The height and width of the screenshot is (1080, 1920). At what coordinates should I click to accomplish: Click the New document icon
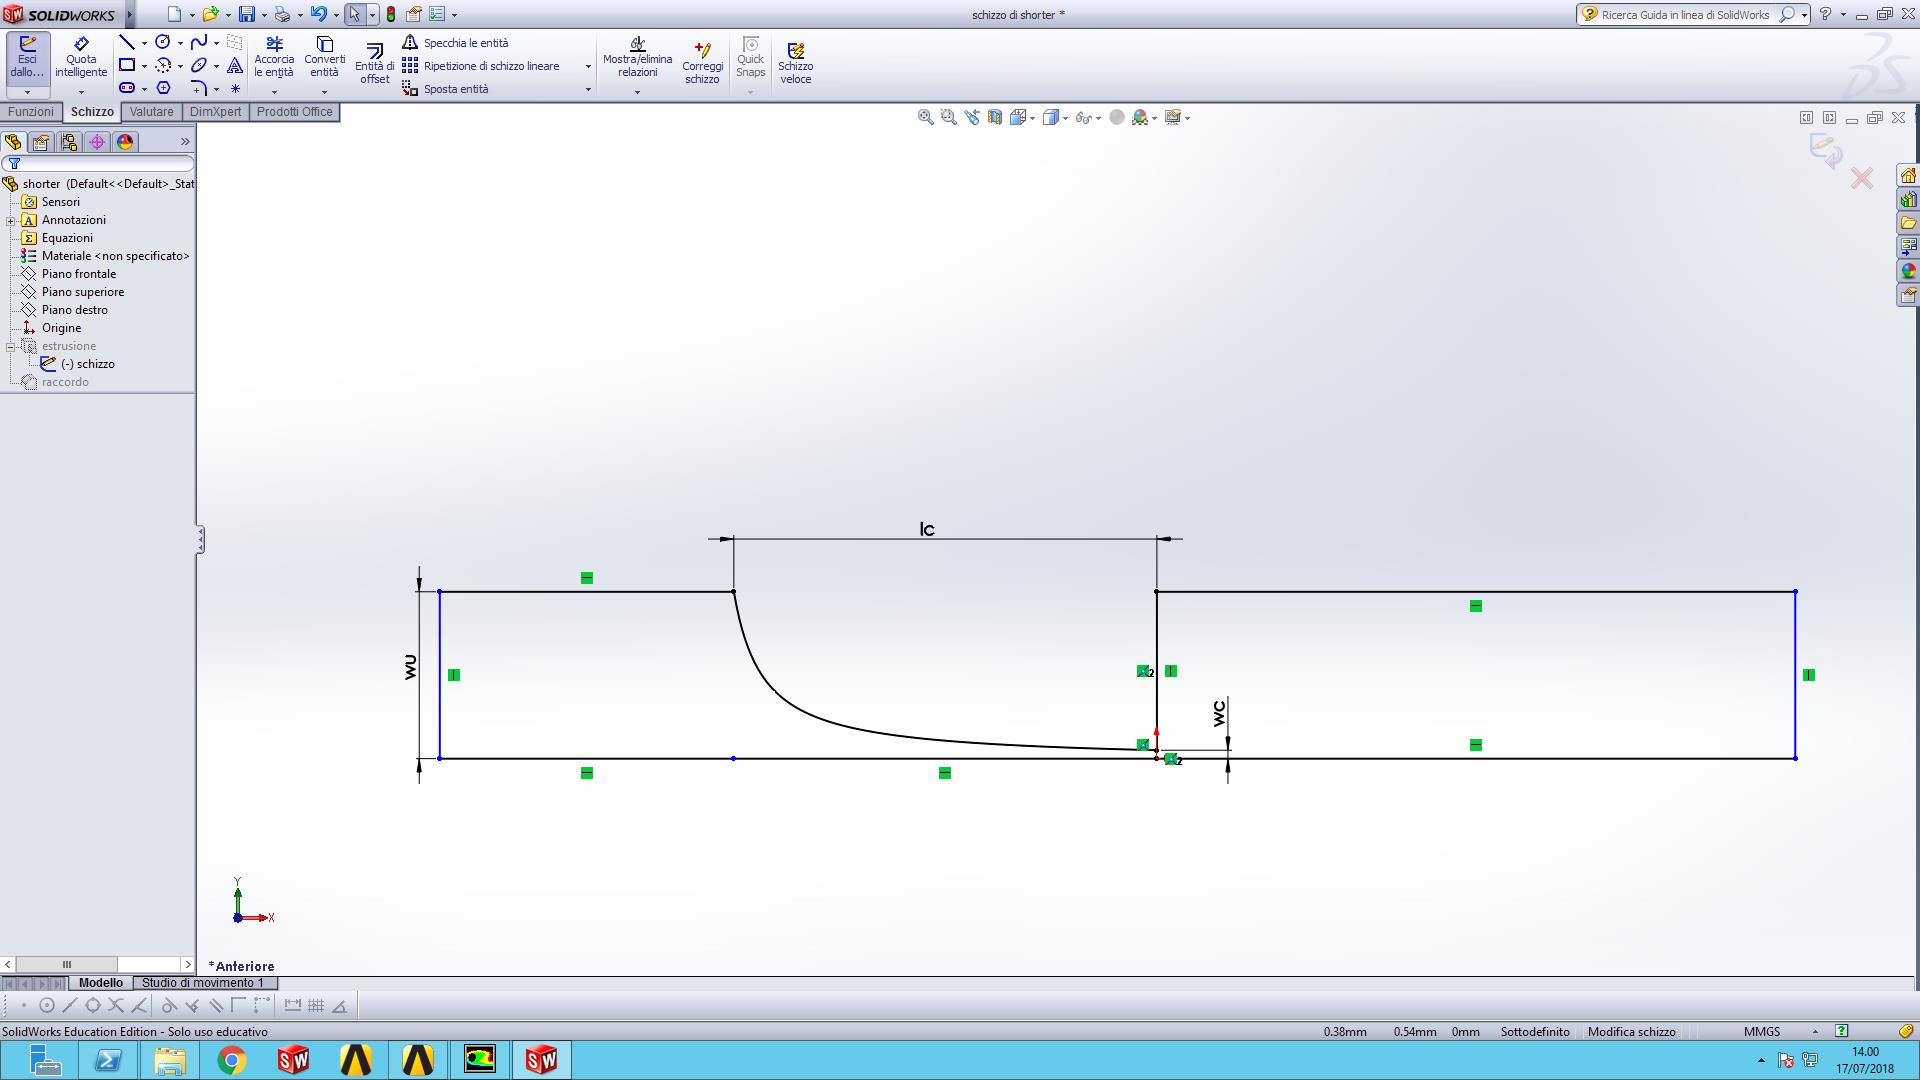[175, 14]
